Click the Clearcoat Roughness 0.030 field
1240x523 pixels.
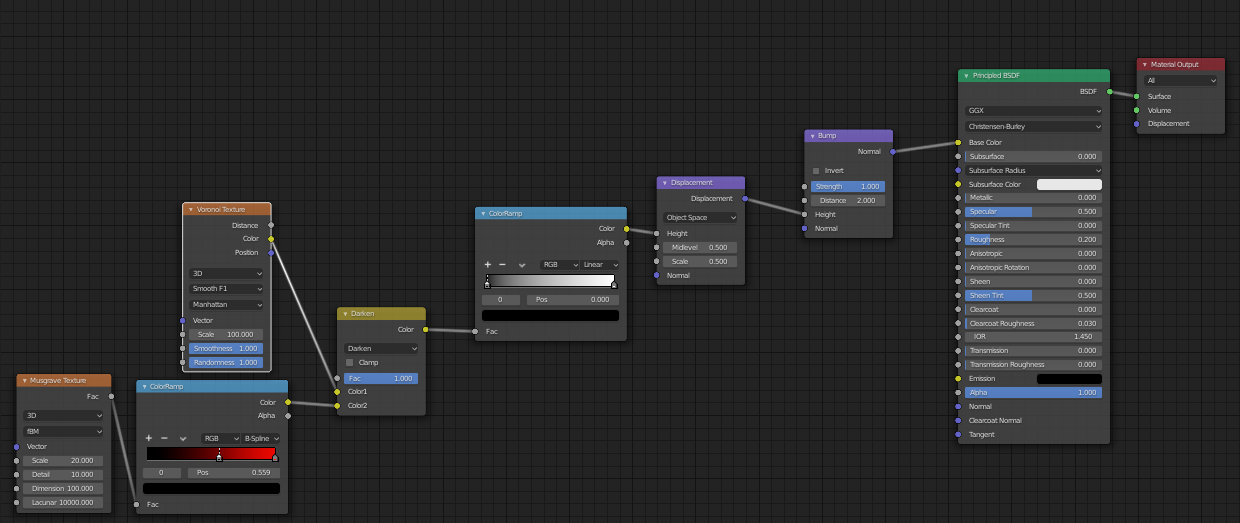click(x=1034, y=323)
